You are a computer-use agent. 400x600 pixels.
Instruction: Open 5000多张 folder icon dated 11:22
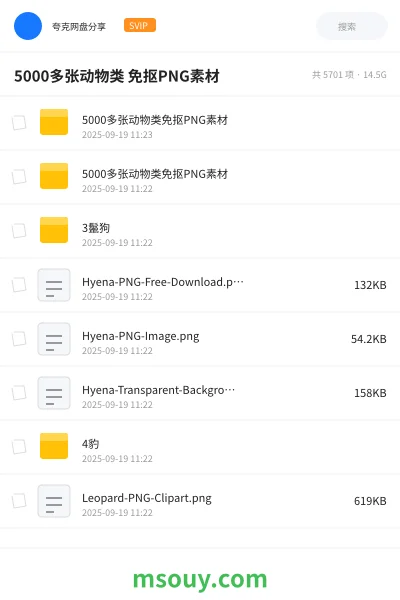pos(54,176)
